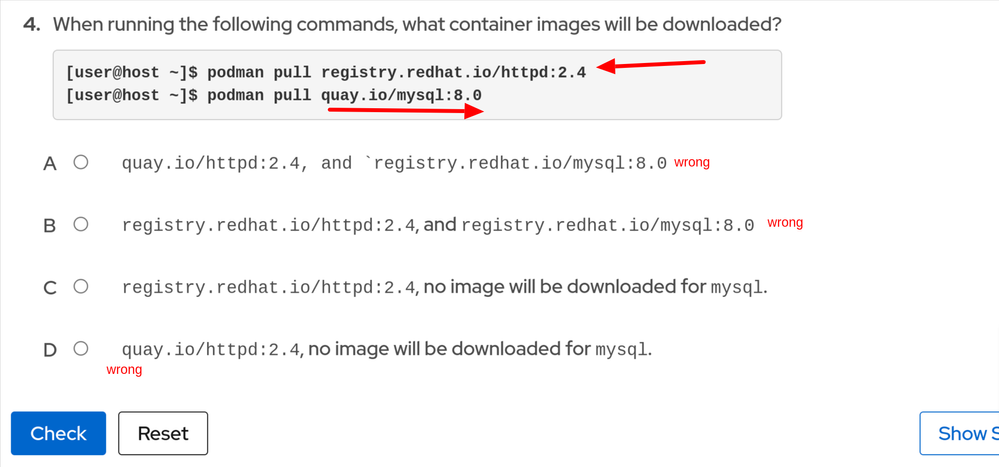The height and width of the screenshot is (467, 999).
Task: Click the answer text starting quay.io/httpd:2.4, and
Action: tap(394, 163)
